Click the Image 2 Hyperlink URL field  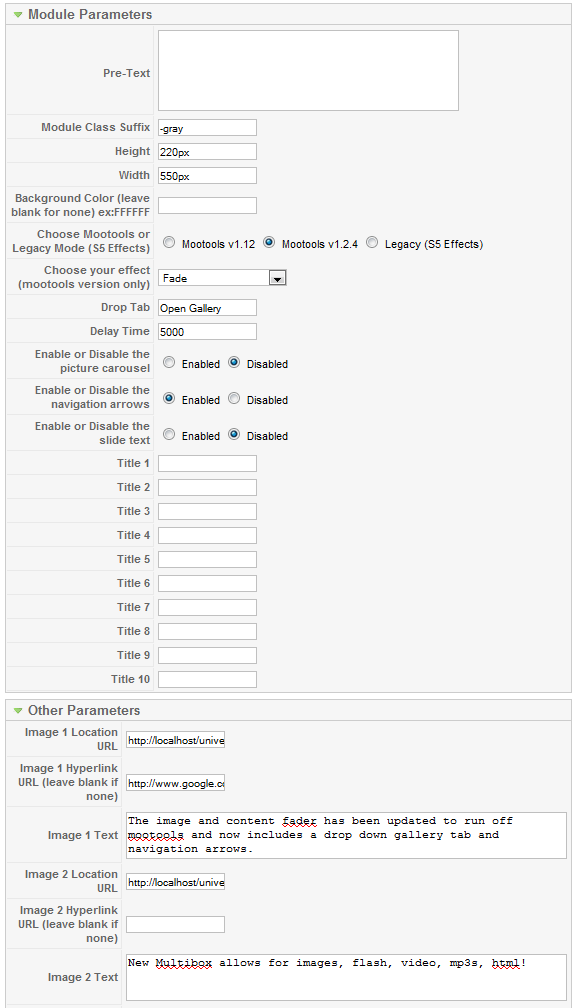pyautogui.click(x=176, y=924)
